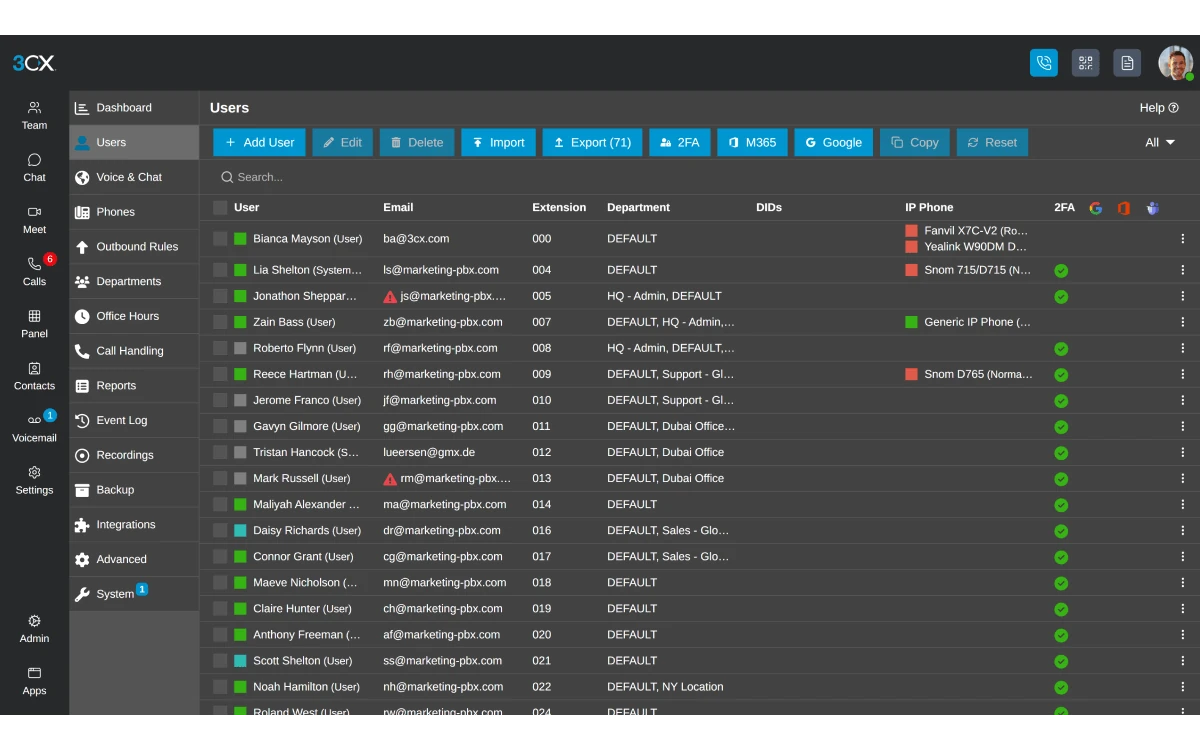This screenshot has width=1200, height=750.
Task: Open Call Handling section
Action: [134, 351]
